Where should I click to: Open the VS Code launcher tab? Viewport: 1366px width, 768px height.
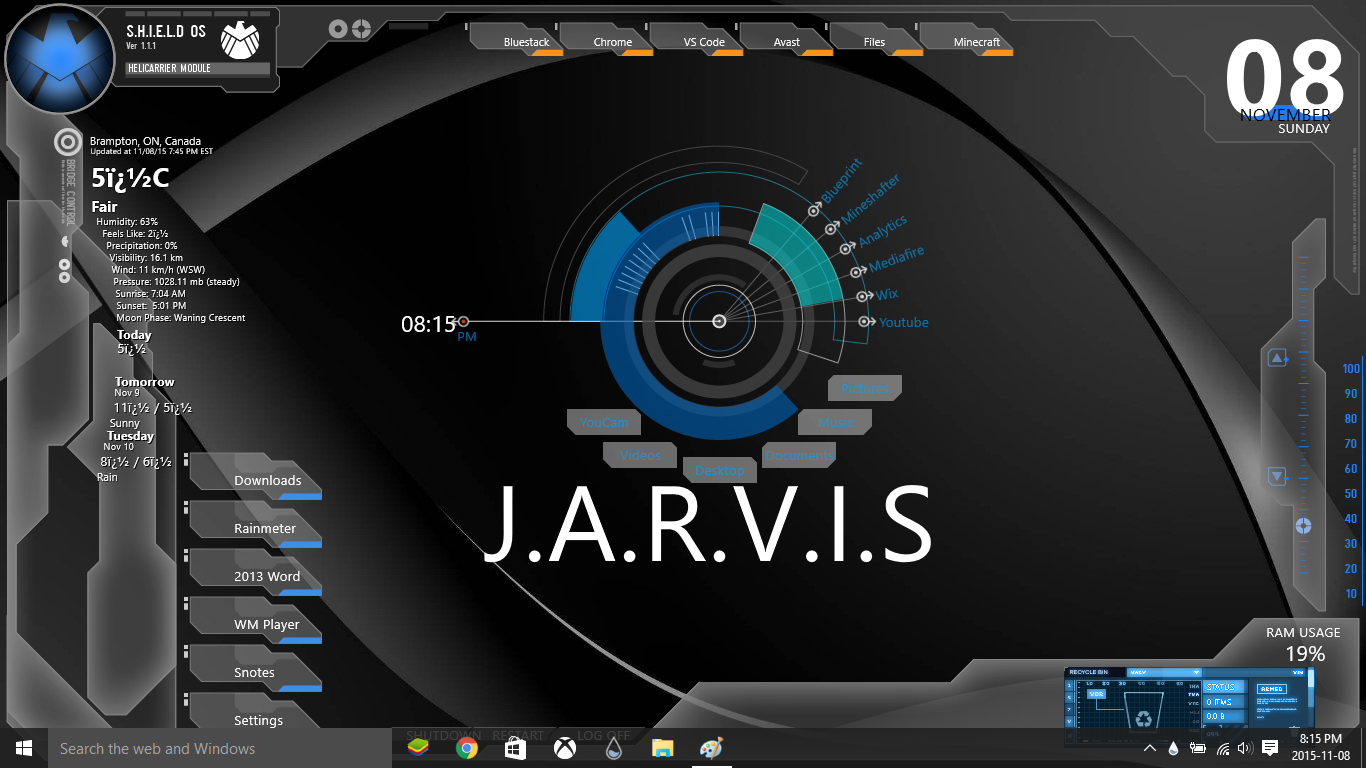pos(697,40)
